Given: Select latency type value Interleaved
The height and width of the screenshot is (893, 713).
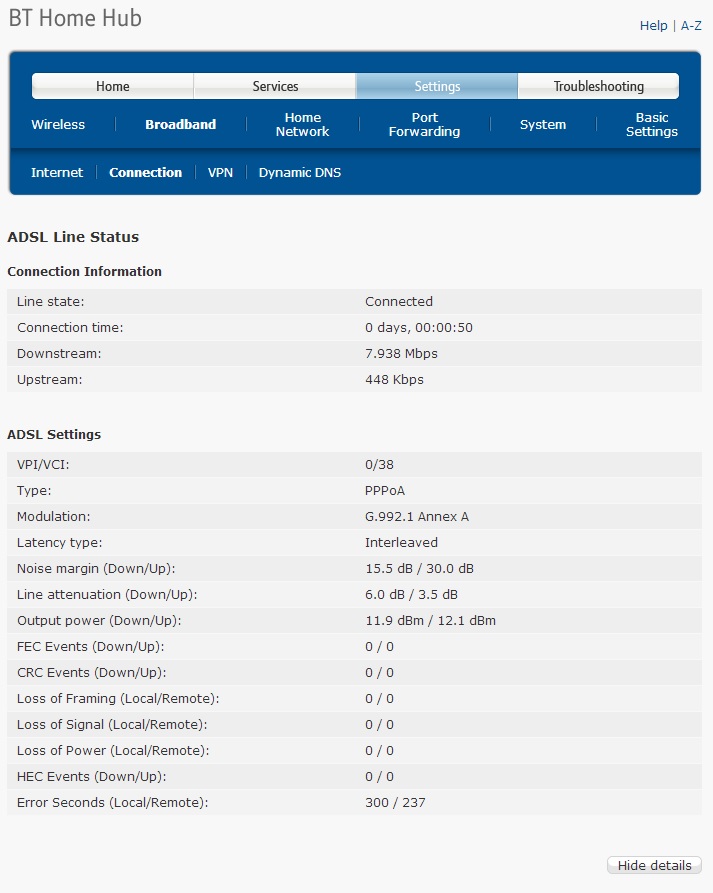Looking at the screenshot, I should tap(401, 542).
